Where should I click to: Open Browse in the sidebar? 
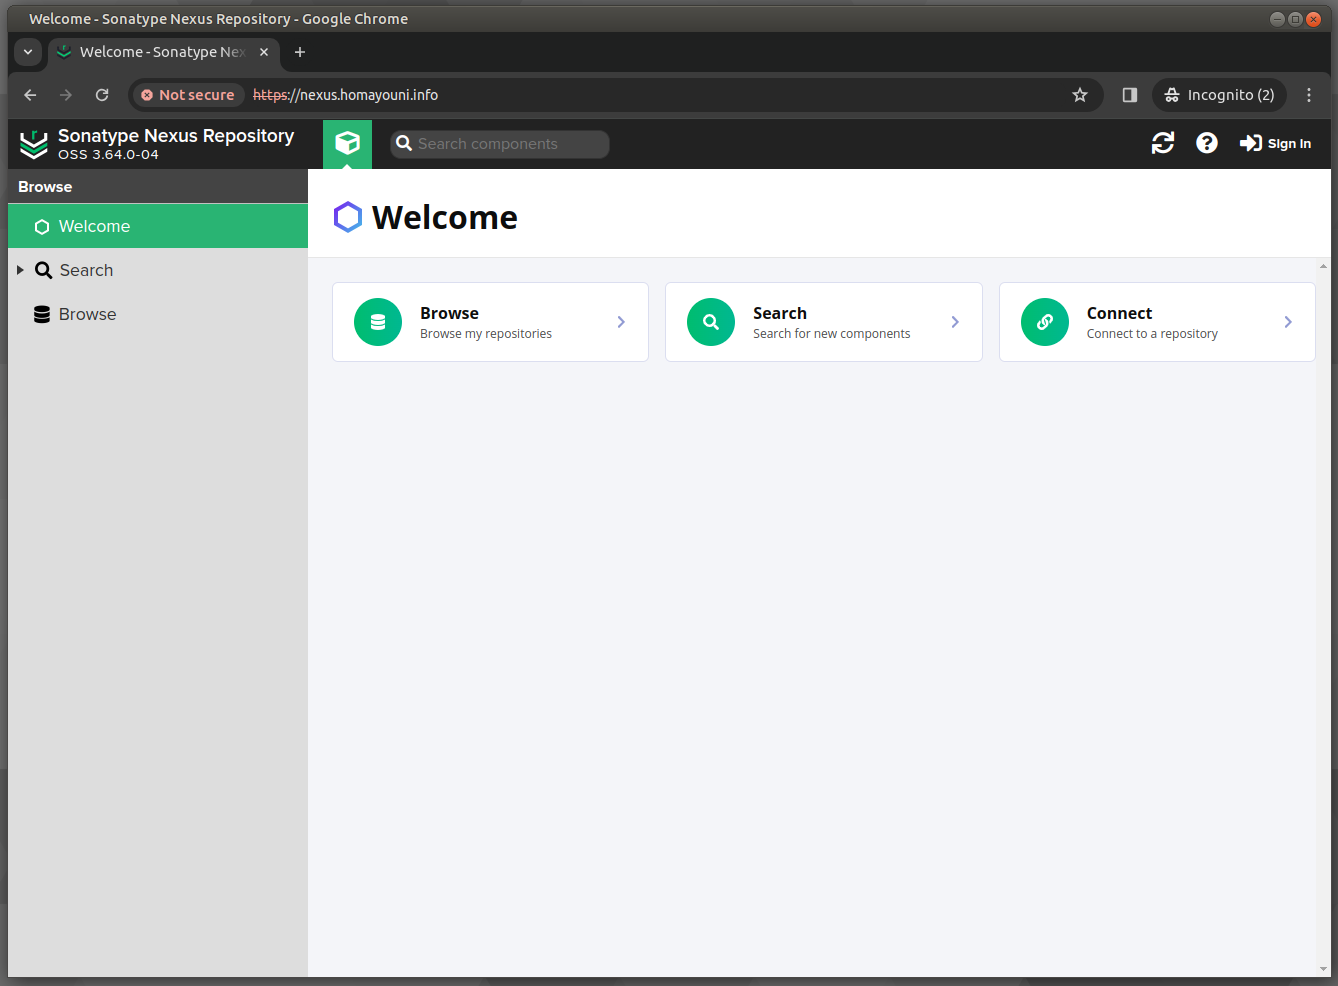point(158,314)
